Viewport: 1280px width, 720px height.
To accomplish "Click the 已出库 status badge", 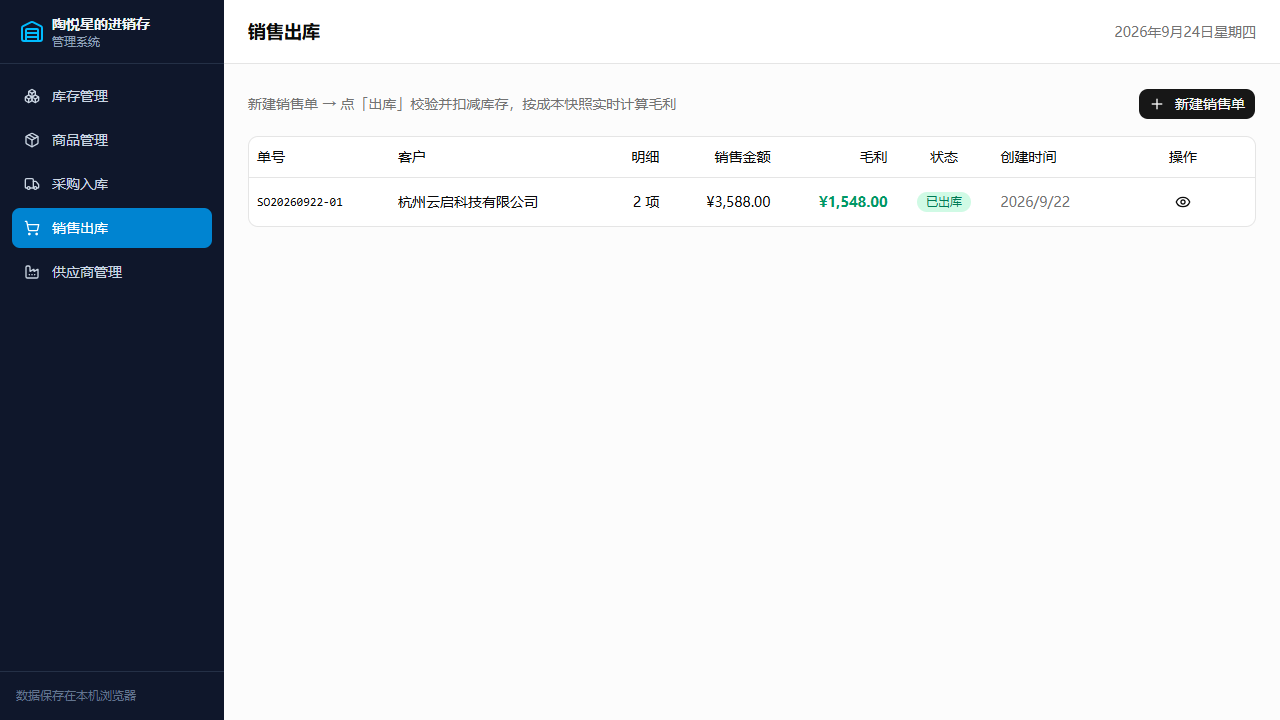I will pos(944,202).
